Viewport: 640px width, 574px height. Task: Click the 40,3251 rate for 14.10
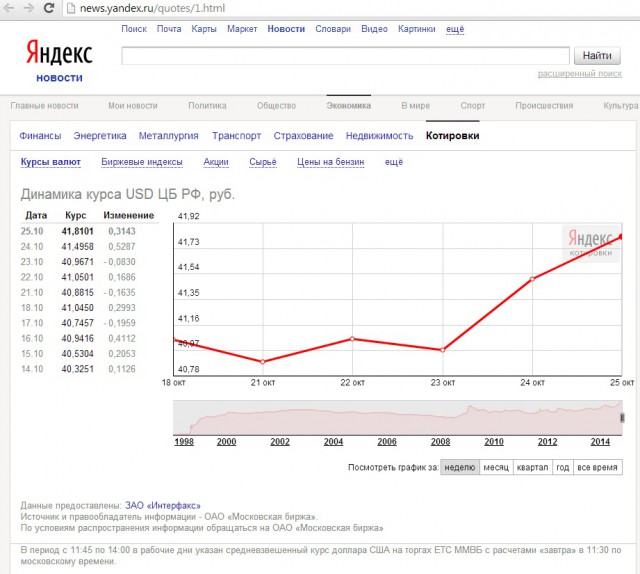tap(78, 369)
